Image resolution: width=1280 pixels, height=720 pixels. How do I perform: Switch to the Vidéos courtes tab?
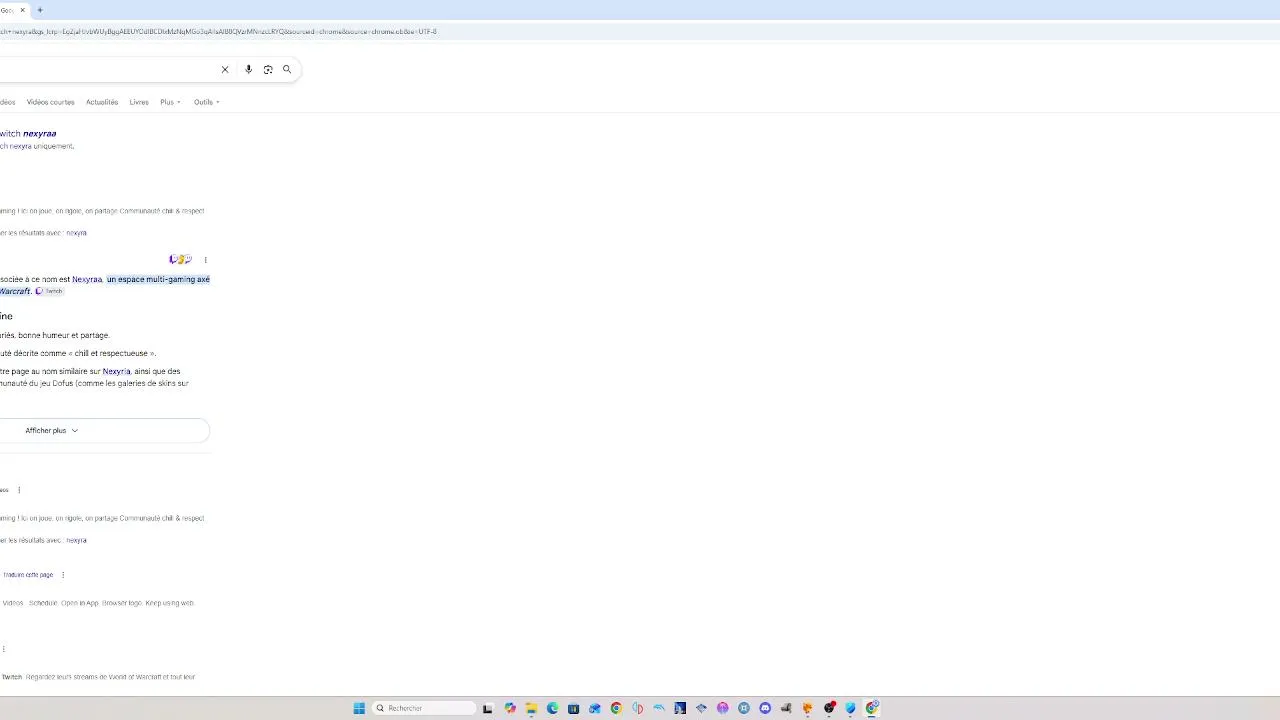point(50,102)
